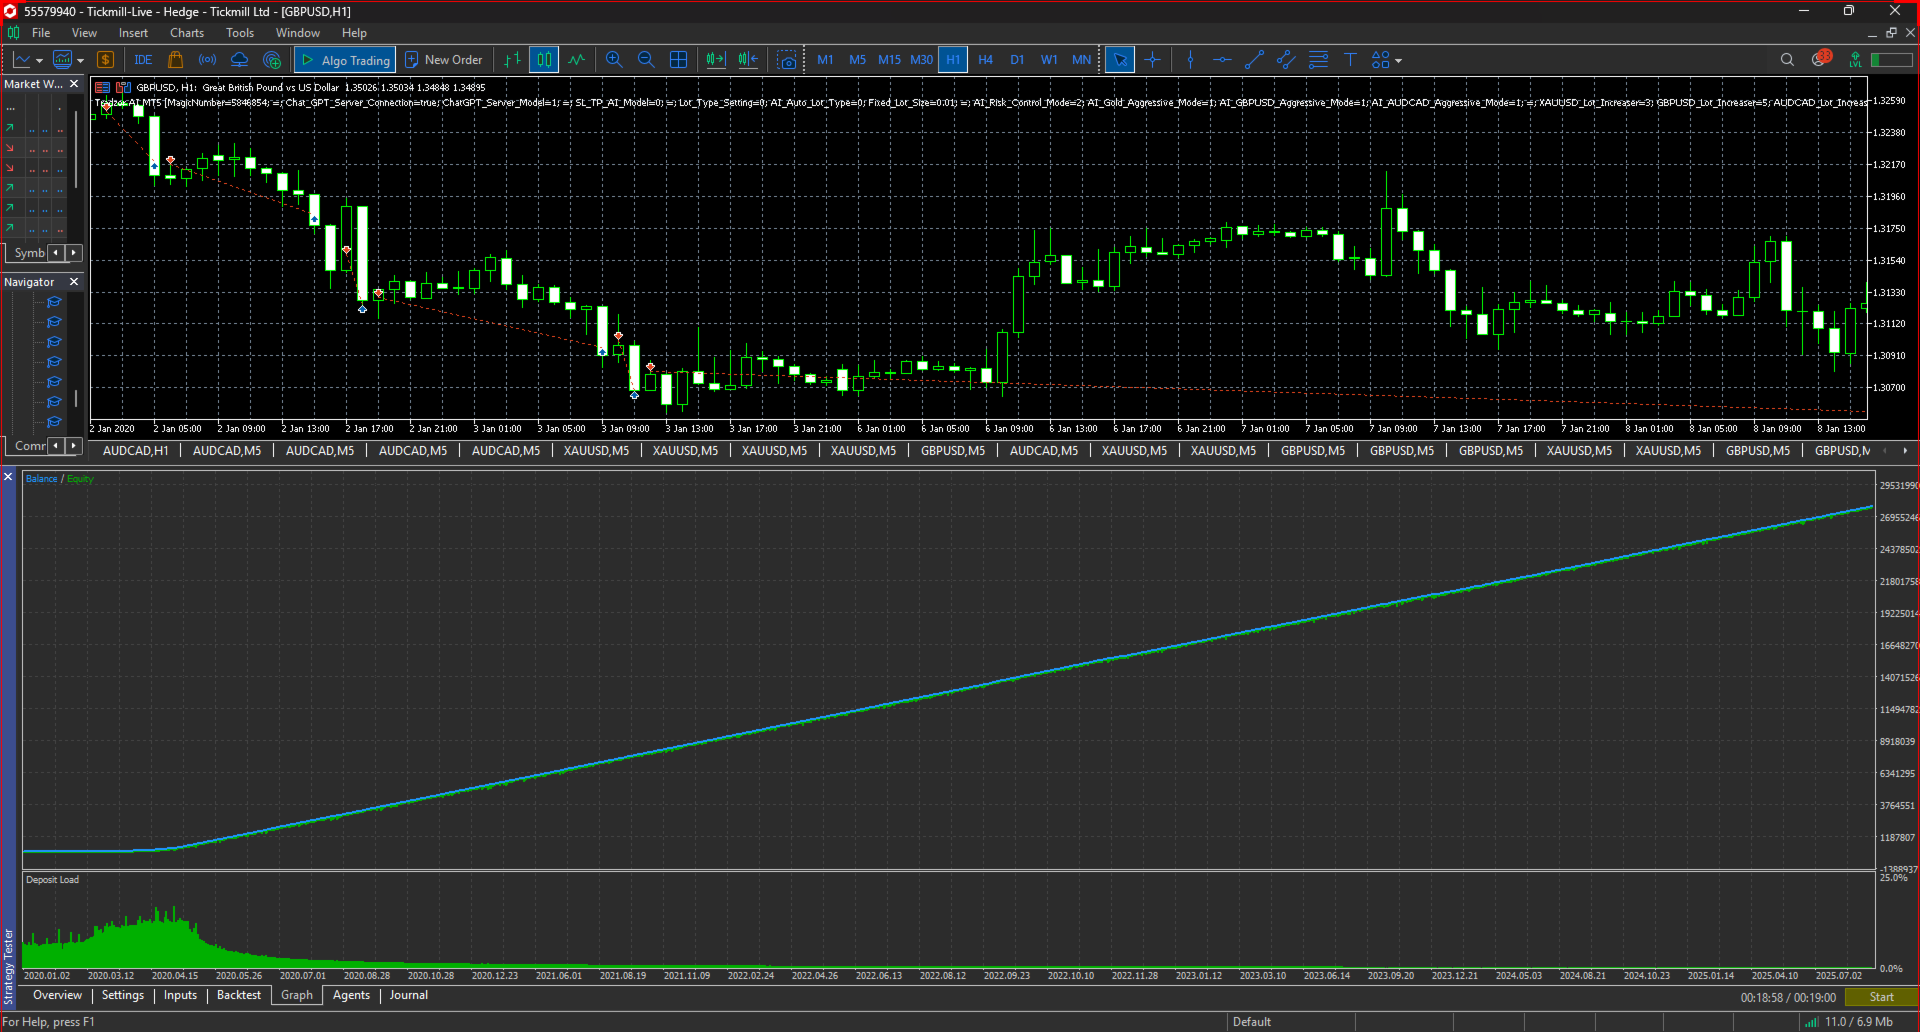The width and height of the screenshot is (1920, 1032).
Task: Select the text label tool
Action: click(1350, 60)
